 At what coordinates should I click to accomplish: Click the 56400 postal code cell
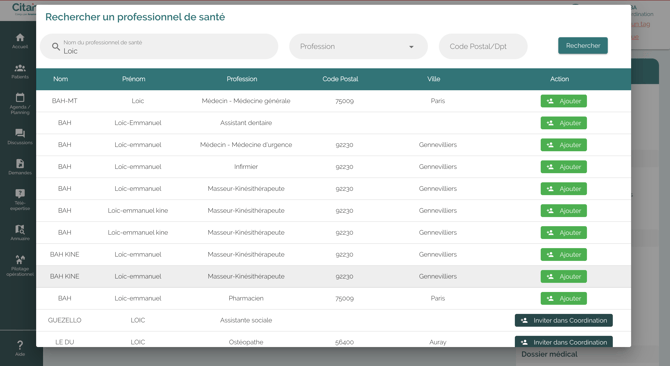344,342
